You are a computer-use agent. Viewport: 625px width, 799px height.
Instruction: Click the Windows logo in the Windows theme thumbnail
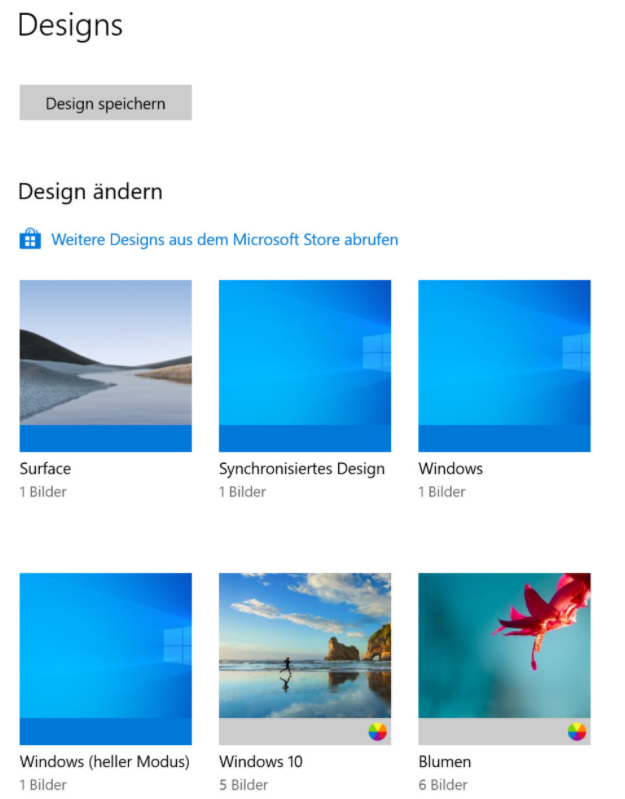[577, 353]
